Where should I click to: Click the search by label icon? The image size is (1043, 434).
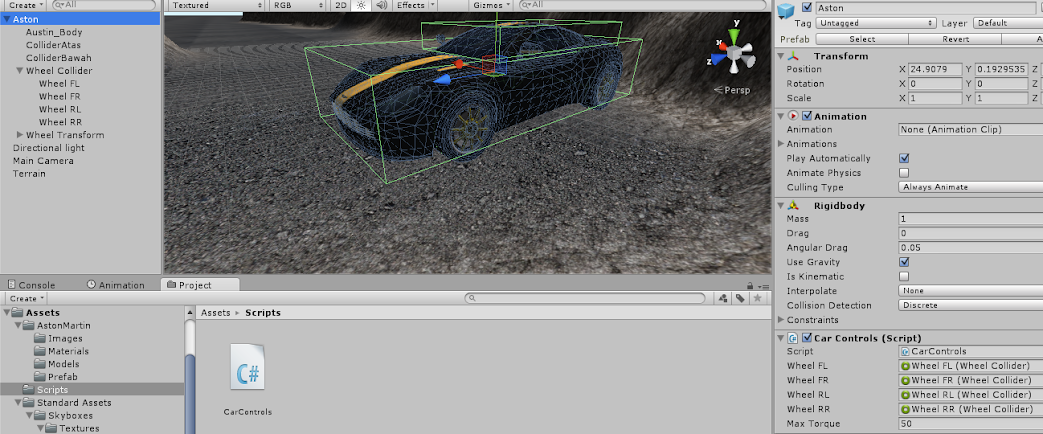[739, 298]
